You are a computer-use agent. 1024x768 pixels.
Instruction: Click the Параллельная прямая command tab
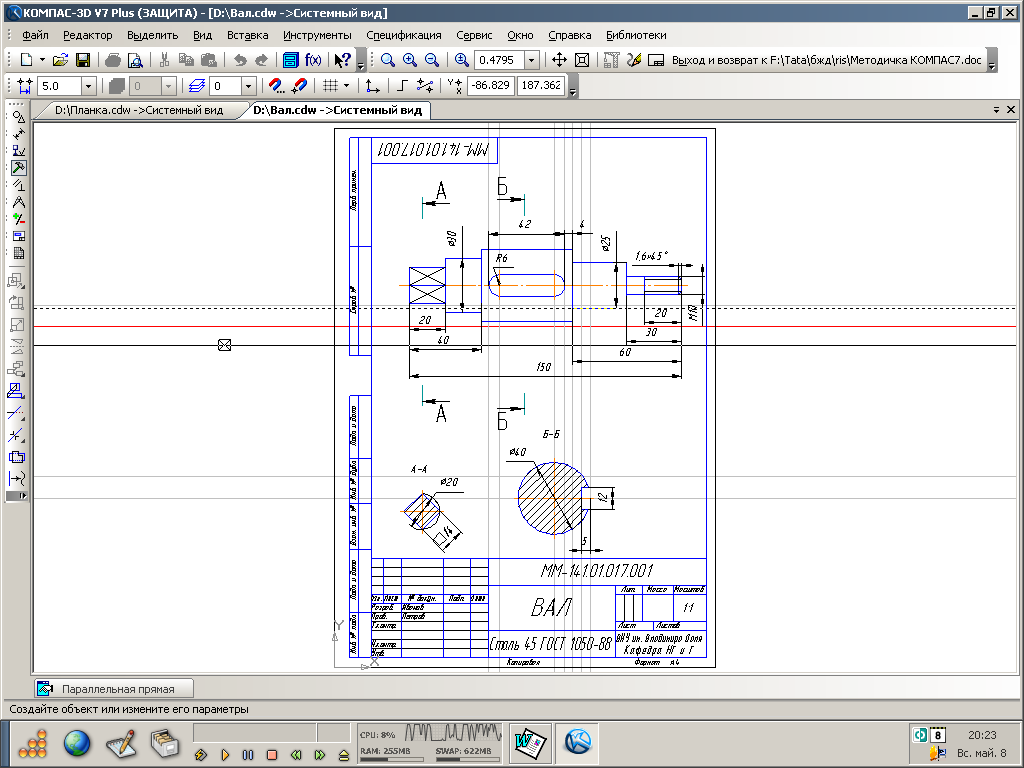tap(115, 689)
